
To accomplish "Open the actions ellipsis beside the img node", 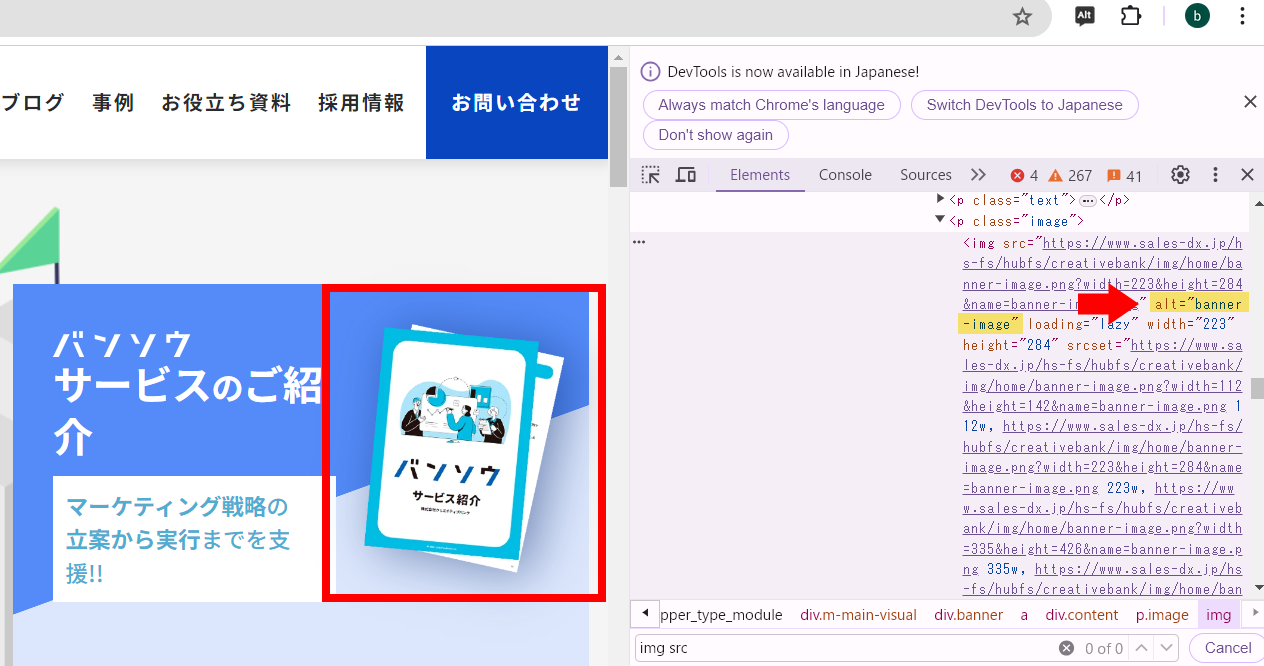I will (x=639, y=242).
